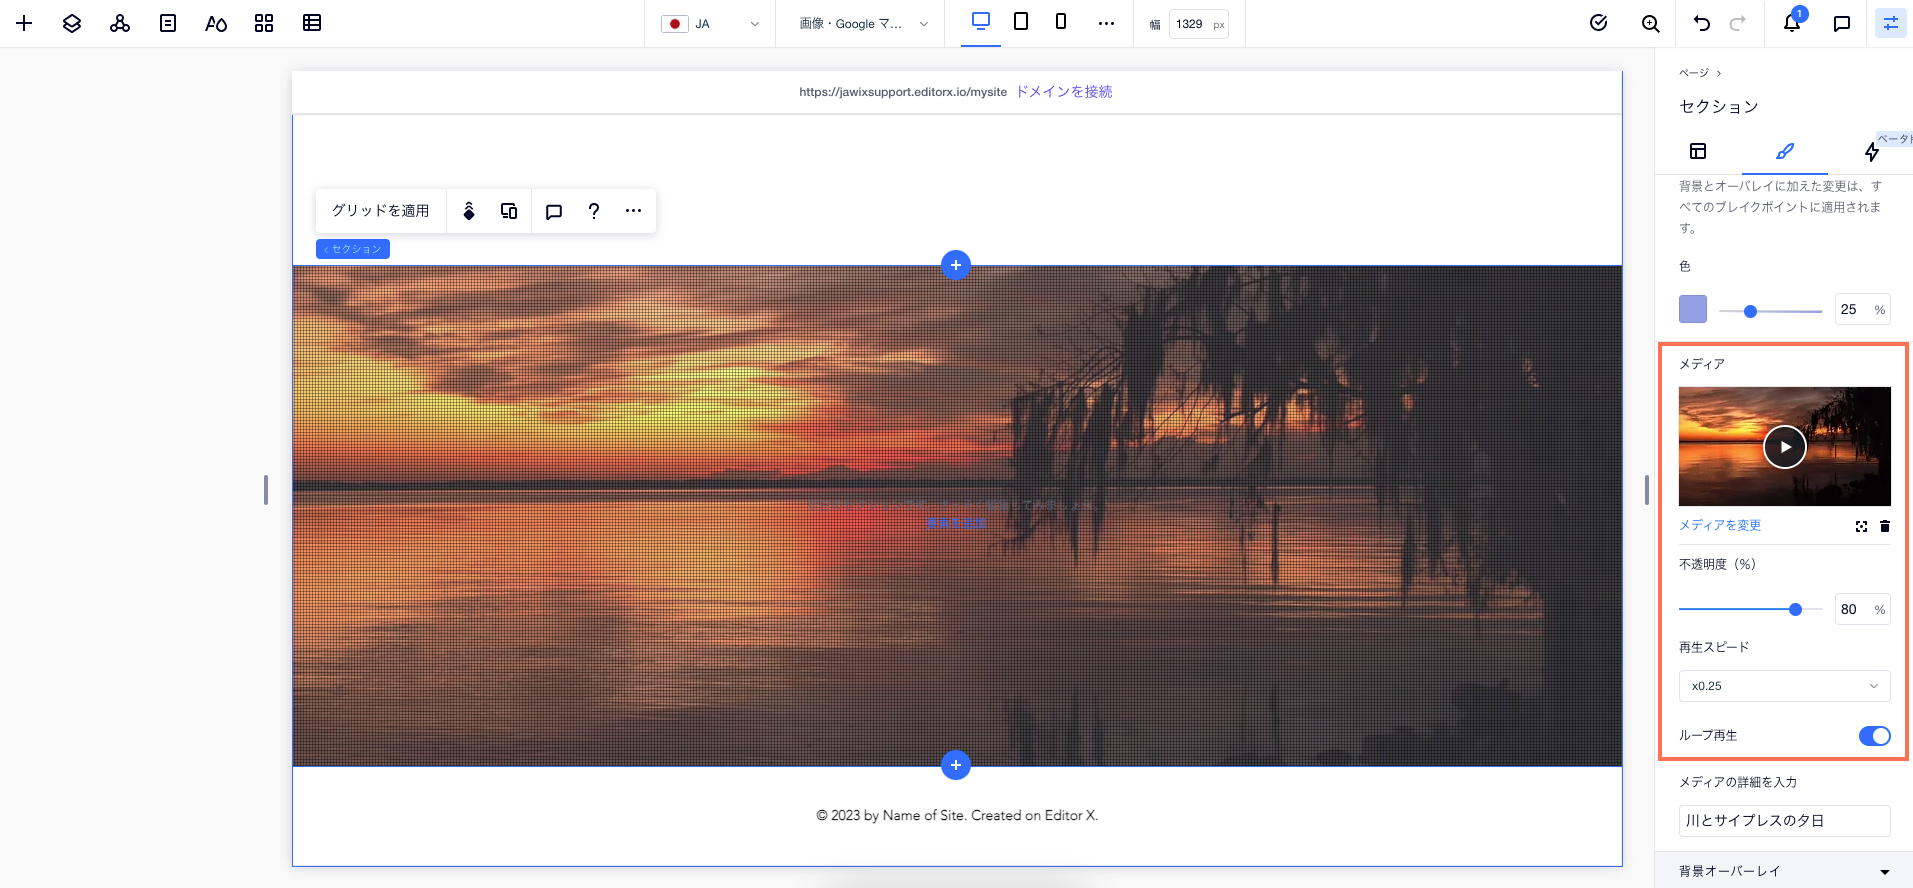Open the Theme Manager text icon
The image size is (1913, 888).
click(216, 23)
